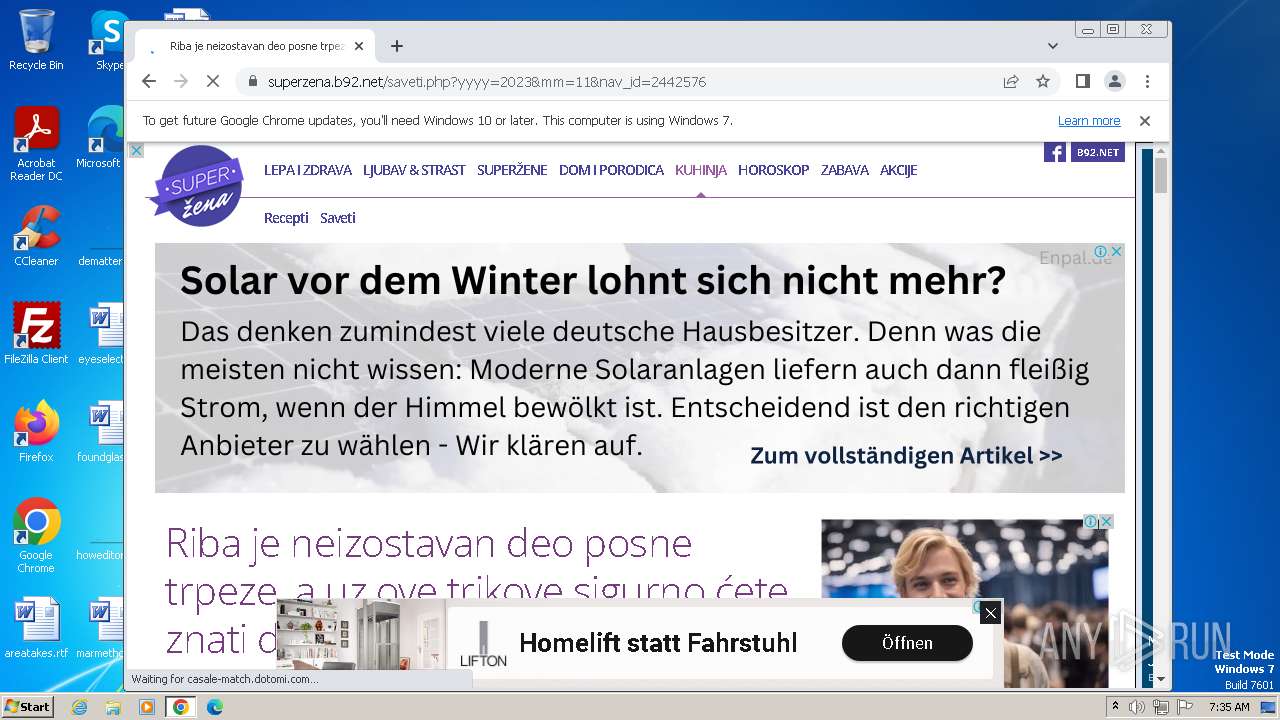Open the Chrome side panel
The width and height of the screenshot is (1280, 720).
(x=1082, y=82)
